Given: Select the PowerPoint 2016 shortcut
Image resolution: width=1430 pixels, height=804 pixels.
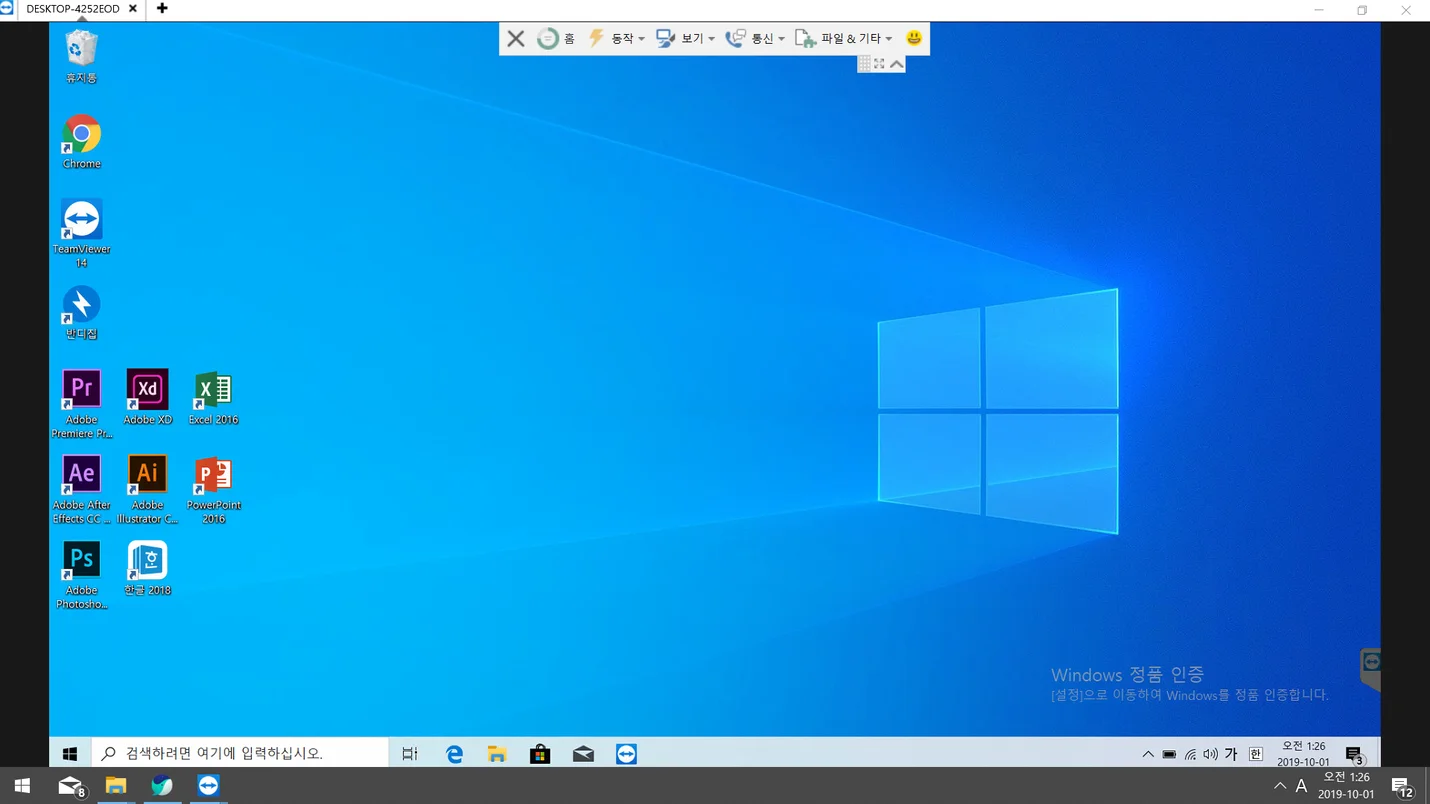Looking at the screenshot, I should pyautogui.click(x=213, y=490).
